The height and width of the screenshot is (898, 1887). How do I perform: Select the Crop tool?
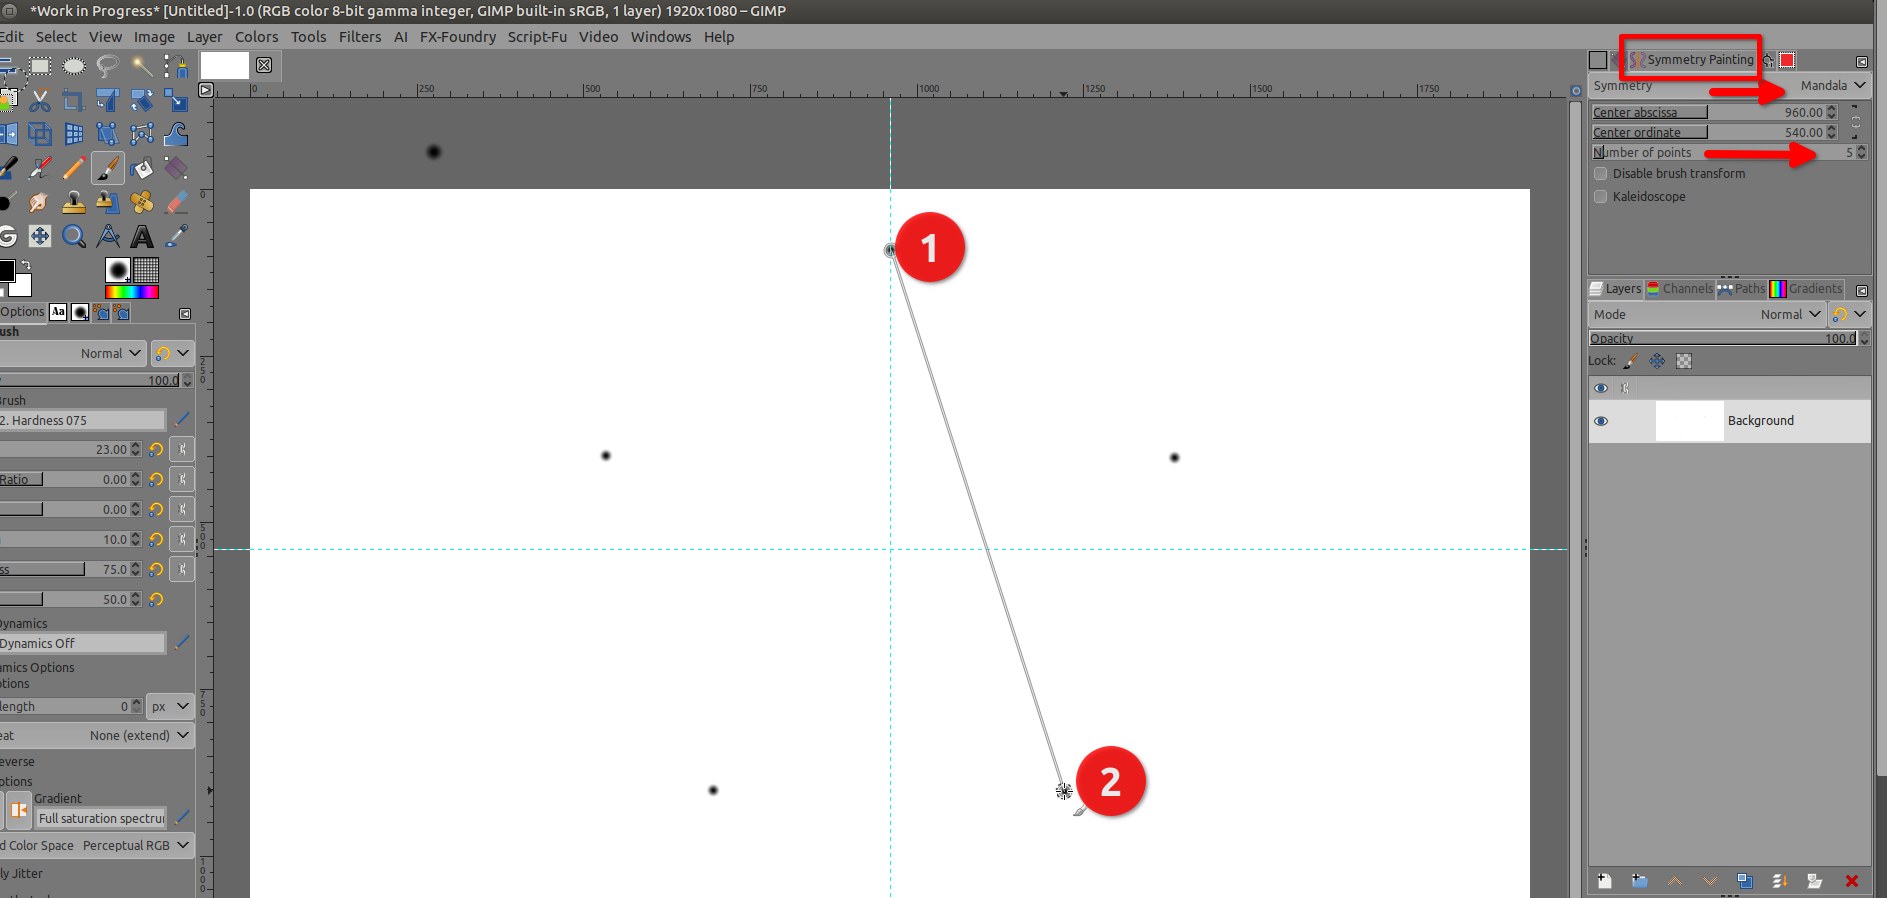coord(74,100)
